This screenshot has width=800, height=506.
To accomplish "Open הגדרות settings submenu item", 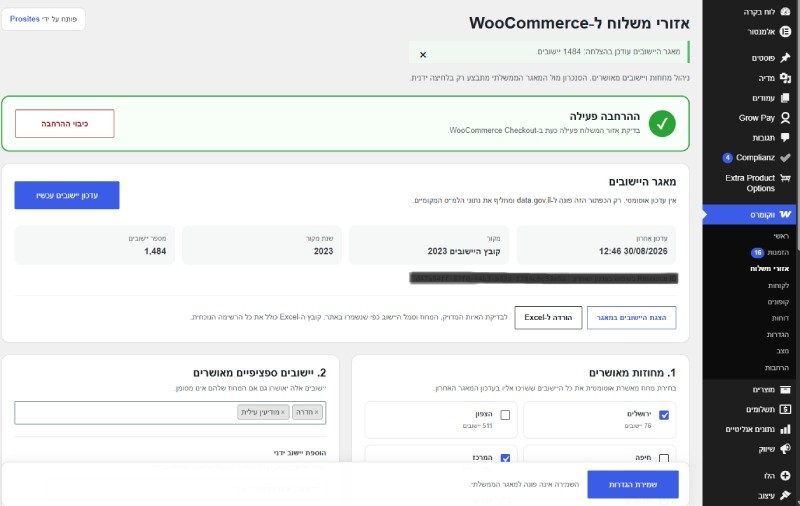I will (778, 335).
